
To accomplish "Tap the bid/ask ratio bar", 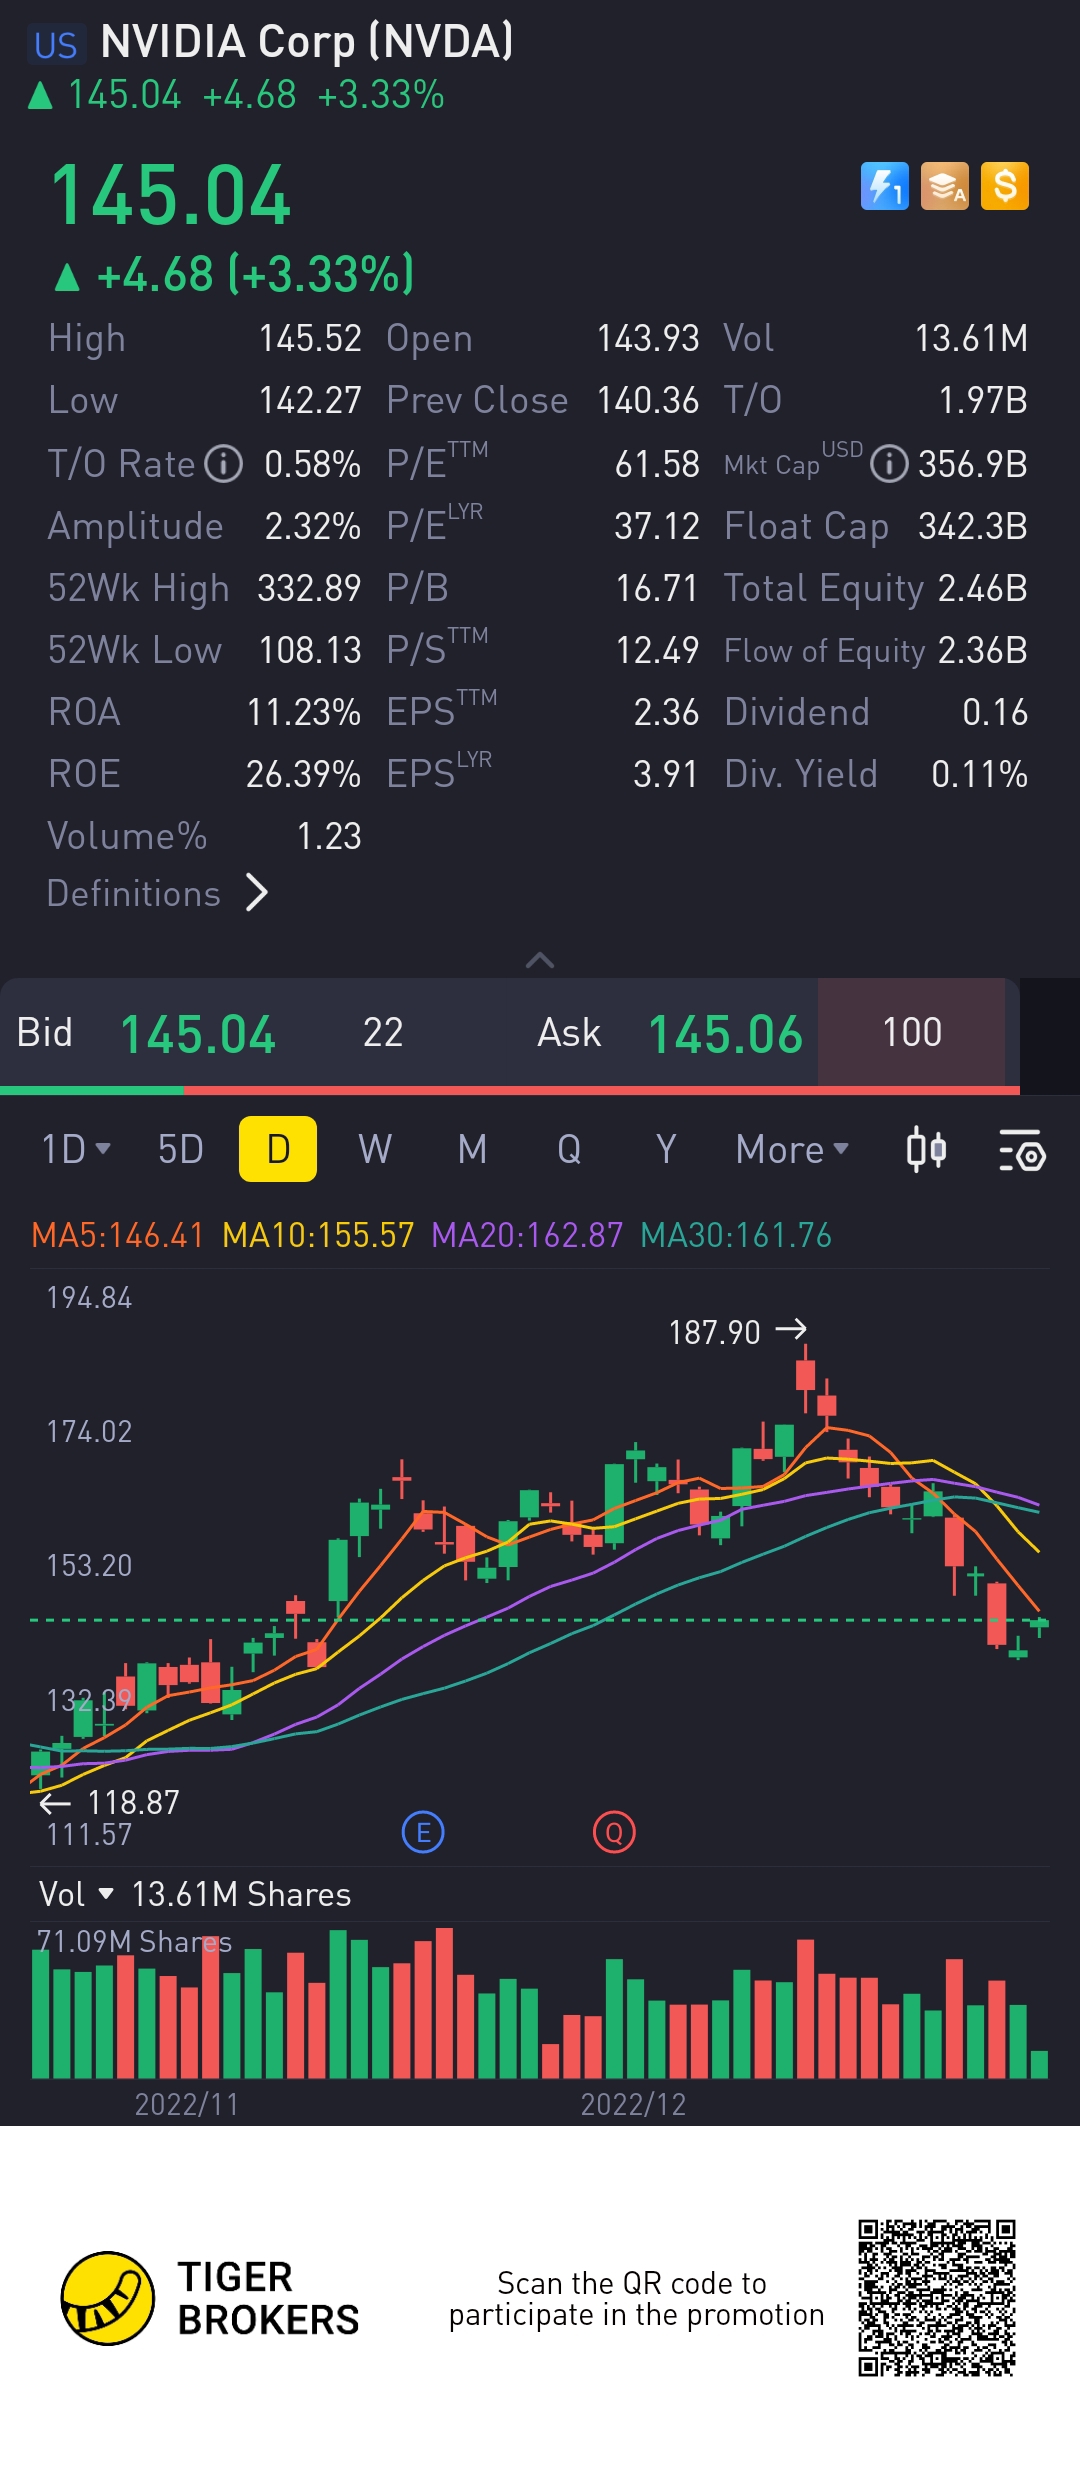I will tap(510, 1090).
